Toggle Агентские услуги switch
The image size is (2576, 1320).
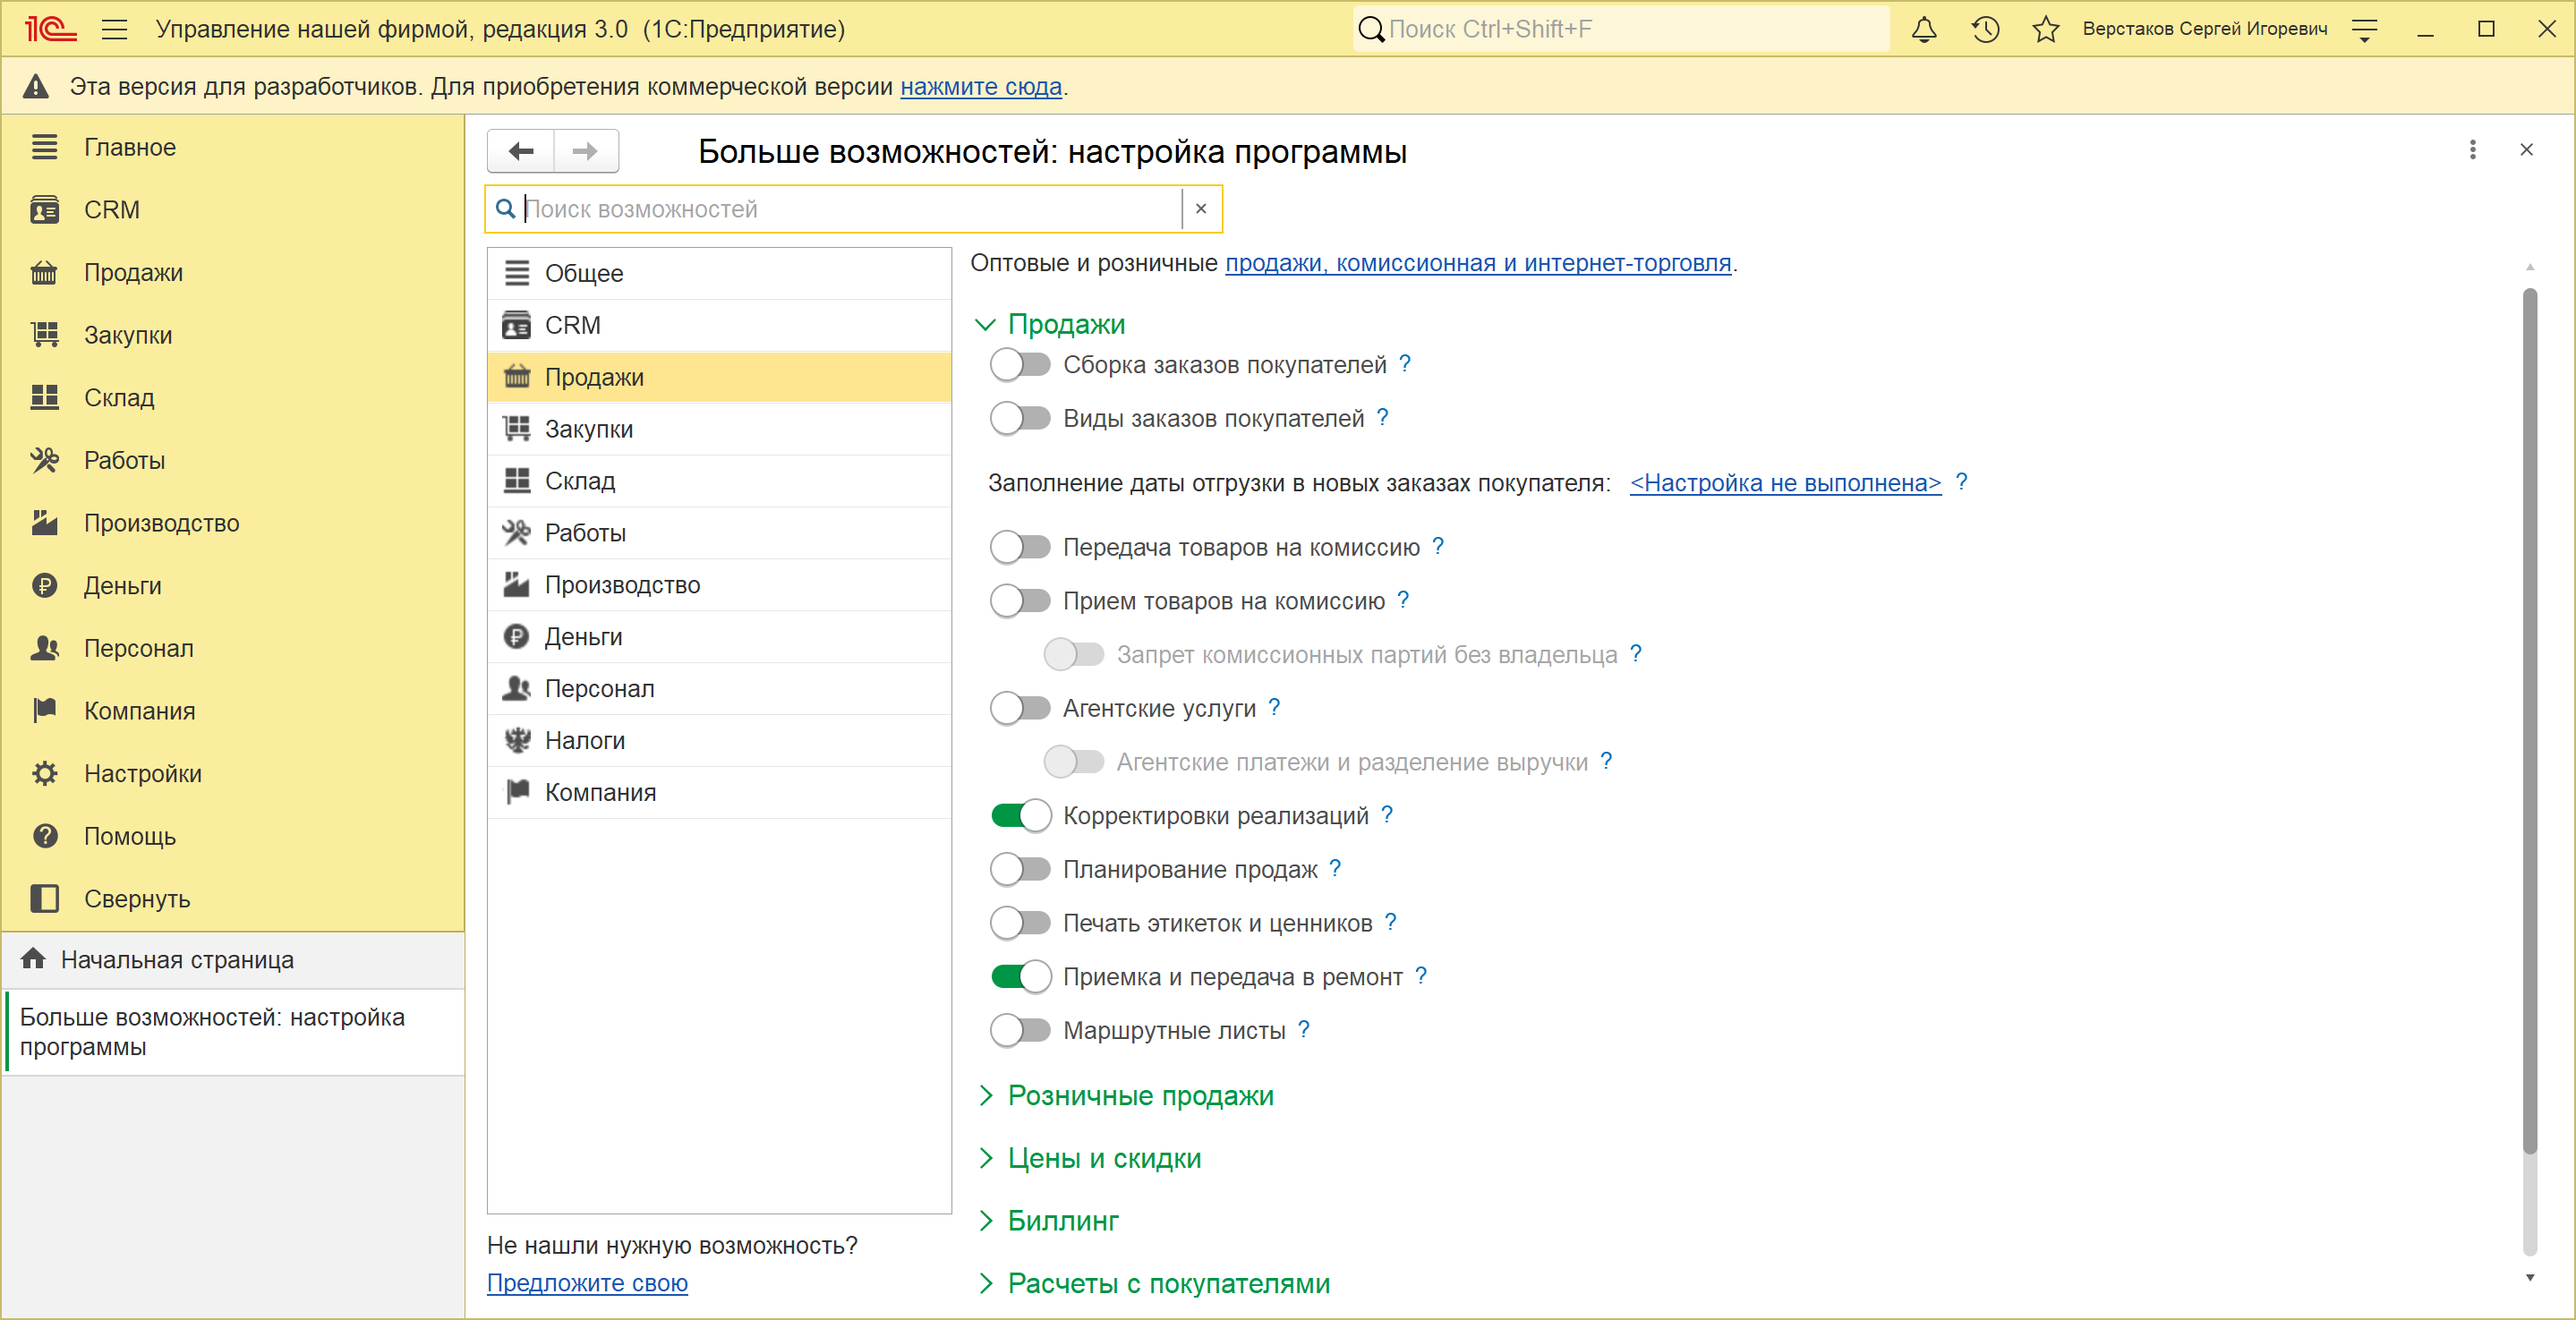[1020, 708]
